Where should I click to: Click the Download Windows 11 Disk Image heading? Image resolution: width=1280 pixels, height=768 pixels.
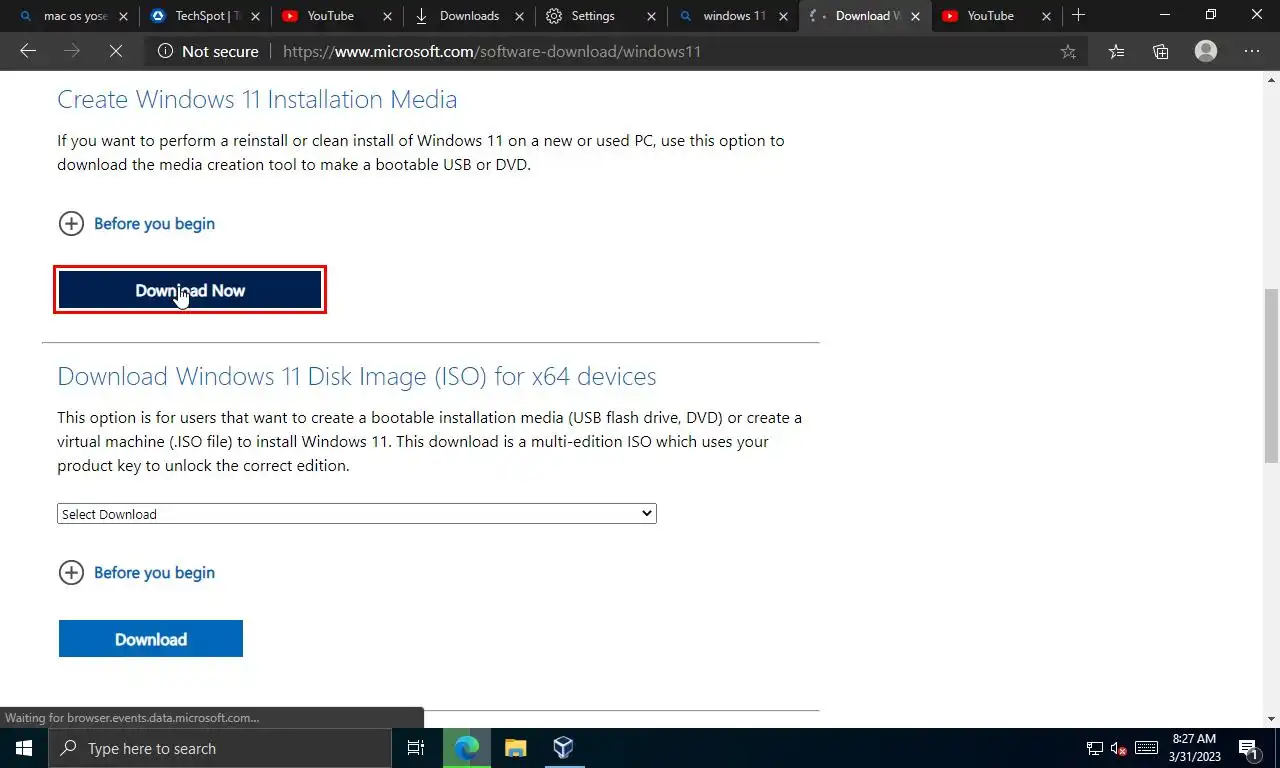357,376
